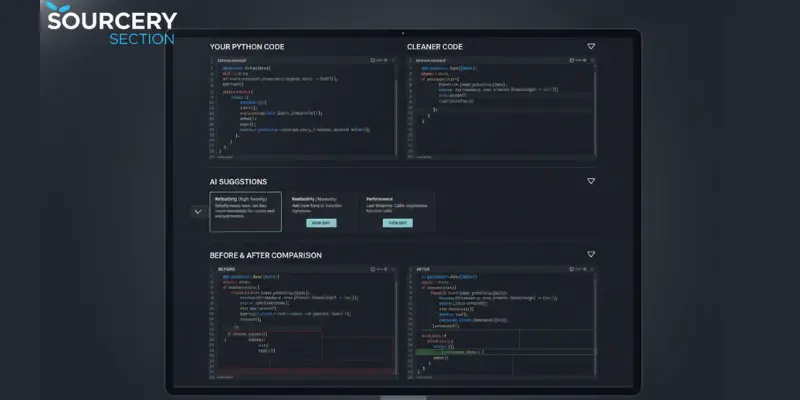Image resolution: width=800 pixels, height=400 pixels.
Task: Open the diff button on the Performance card
Action: [x=397, y=223]
